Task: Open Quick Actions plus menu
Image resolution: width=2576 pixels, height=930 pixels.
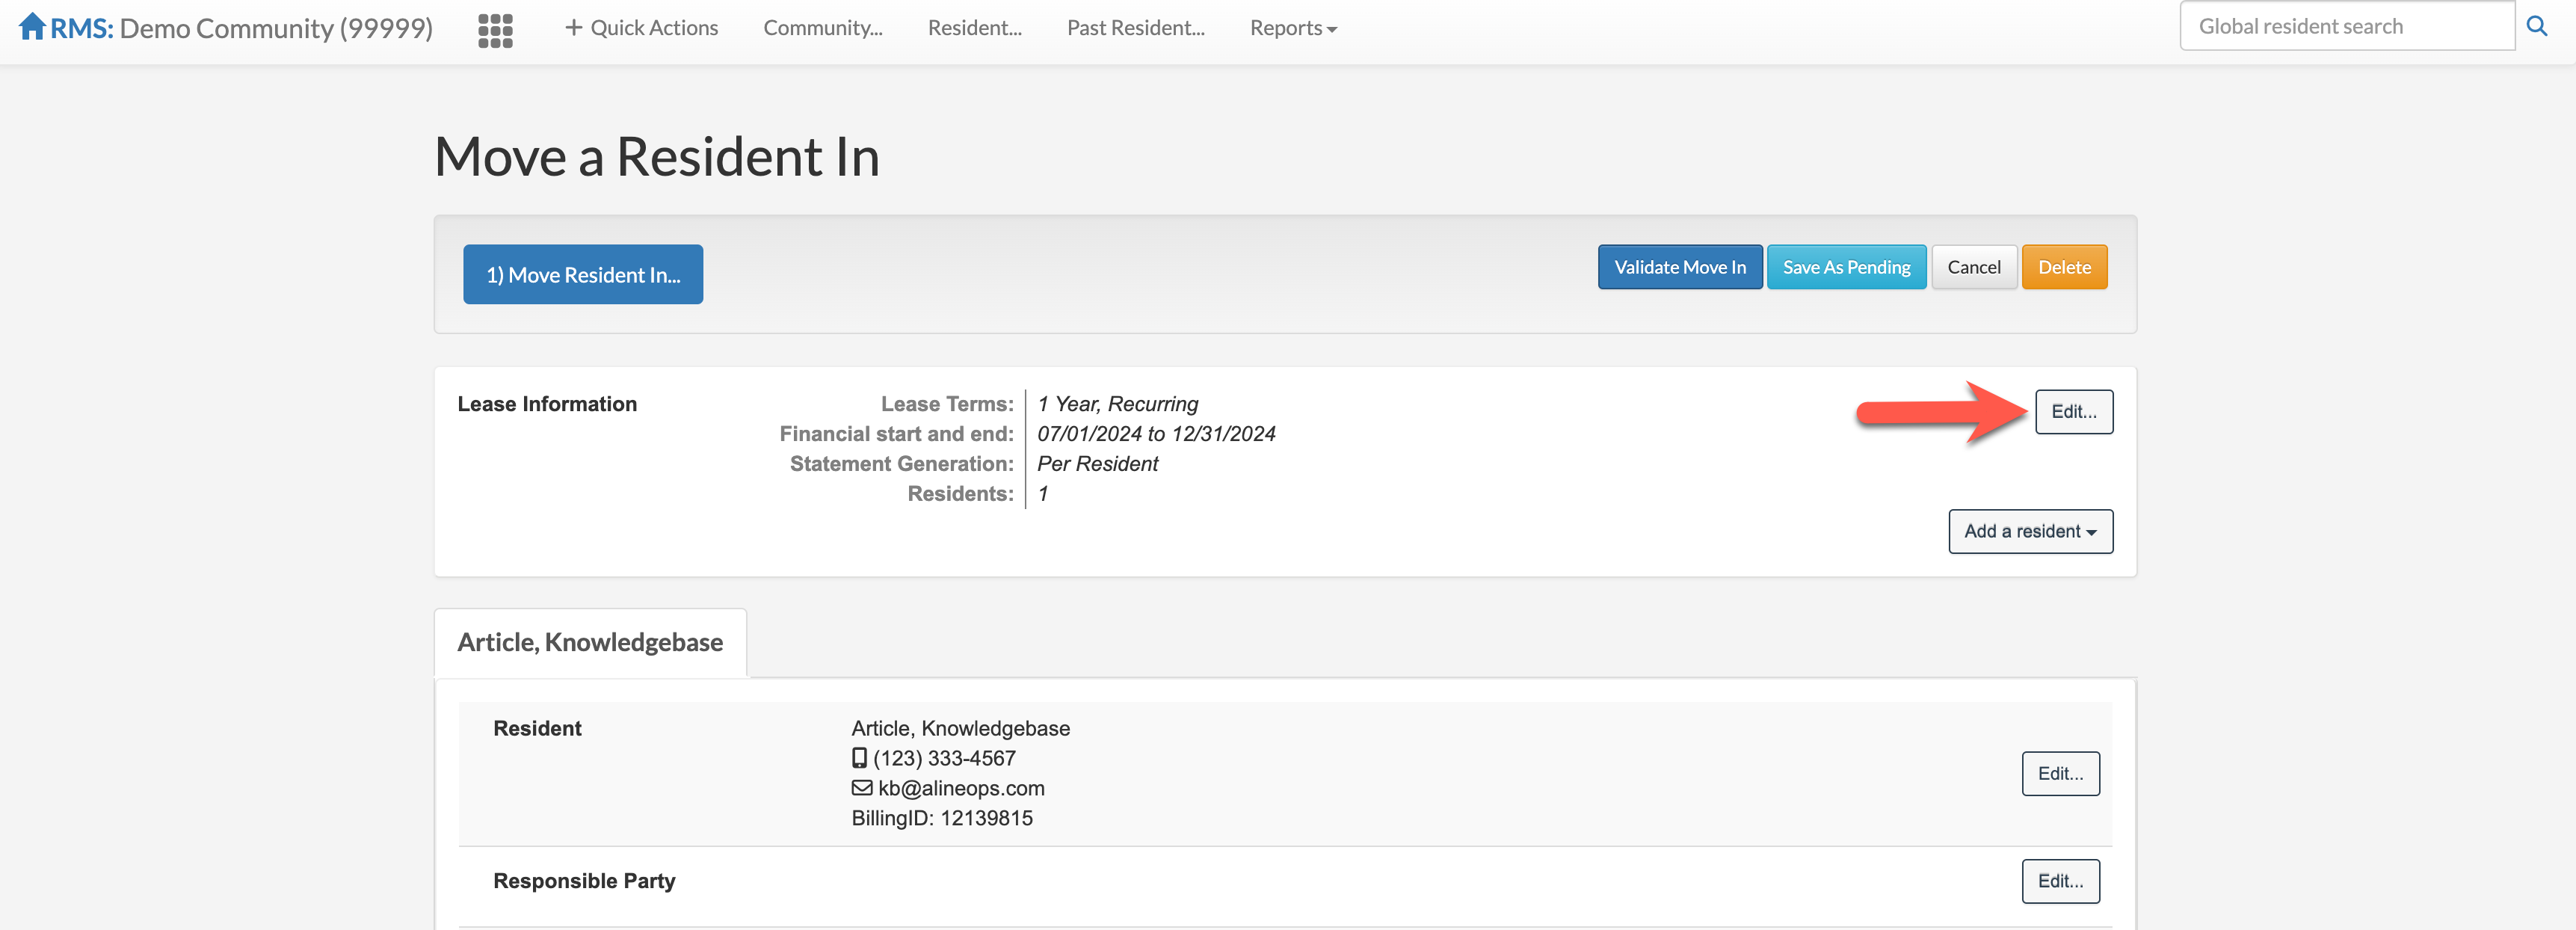Action: coord(641,28)
